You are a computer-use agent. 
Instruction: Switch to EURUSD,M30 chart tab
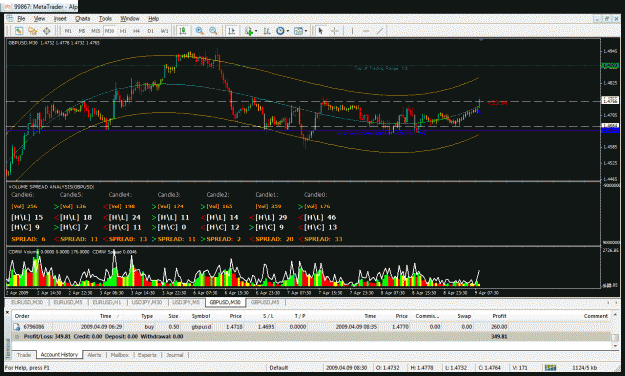pos(27,302)
